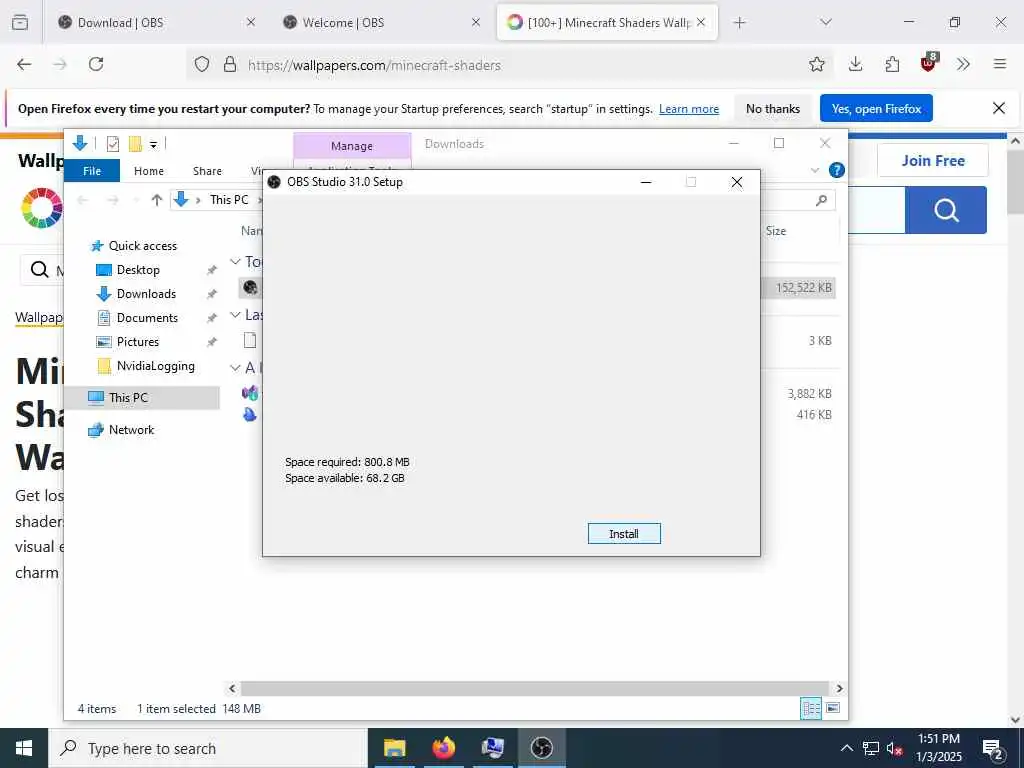Switch Explorer to large icons view

tap(833, 708)
